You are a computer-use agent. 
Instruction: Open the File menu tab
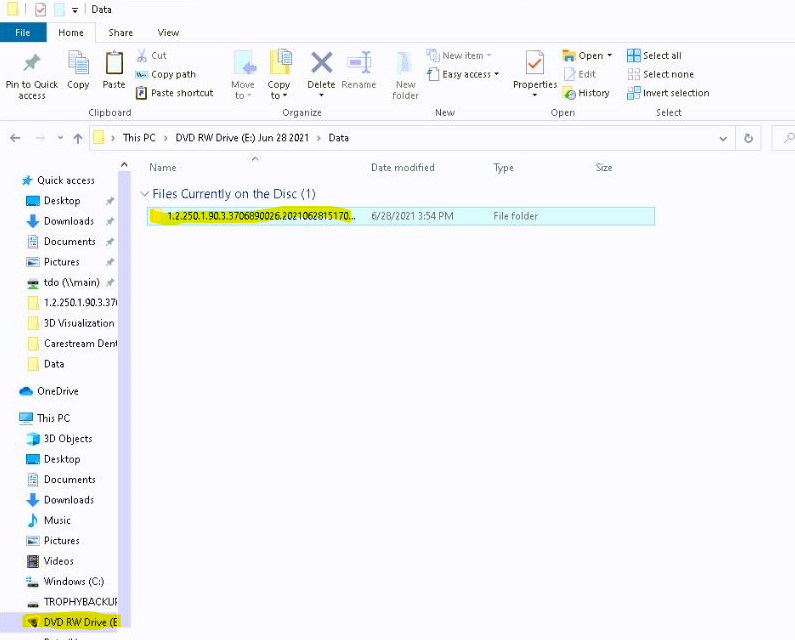click(22, 33)
